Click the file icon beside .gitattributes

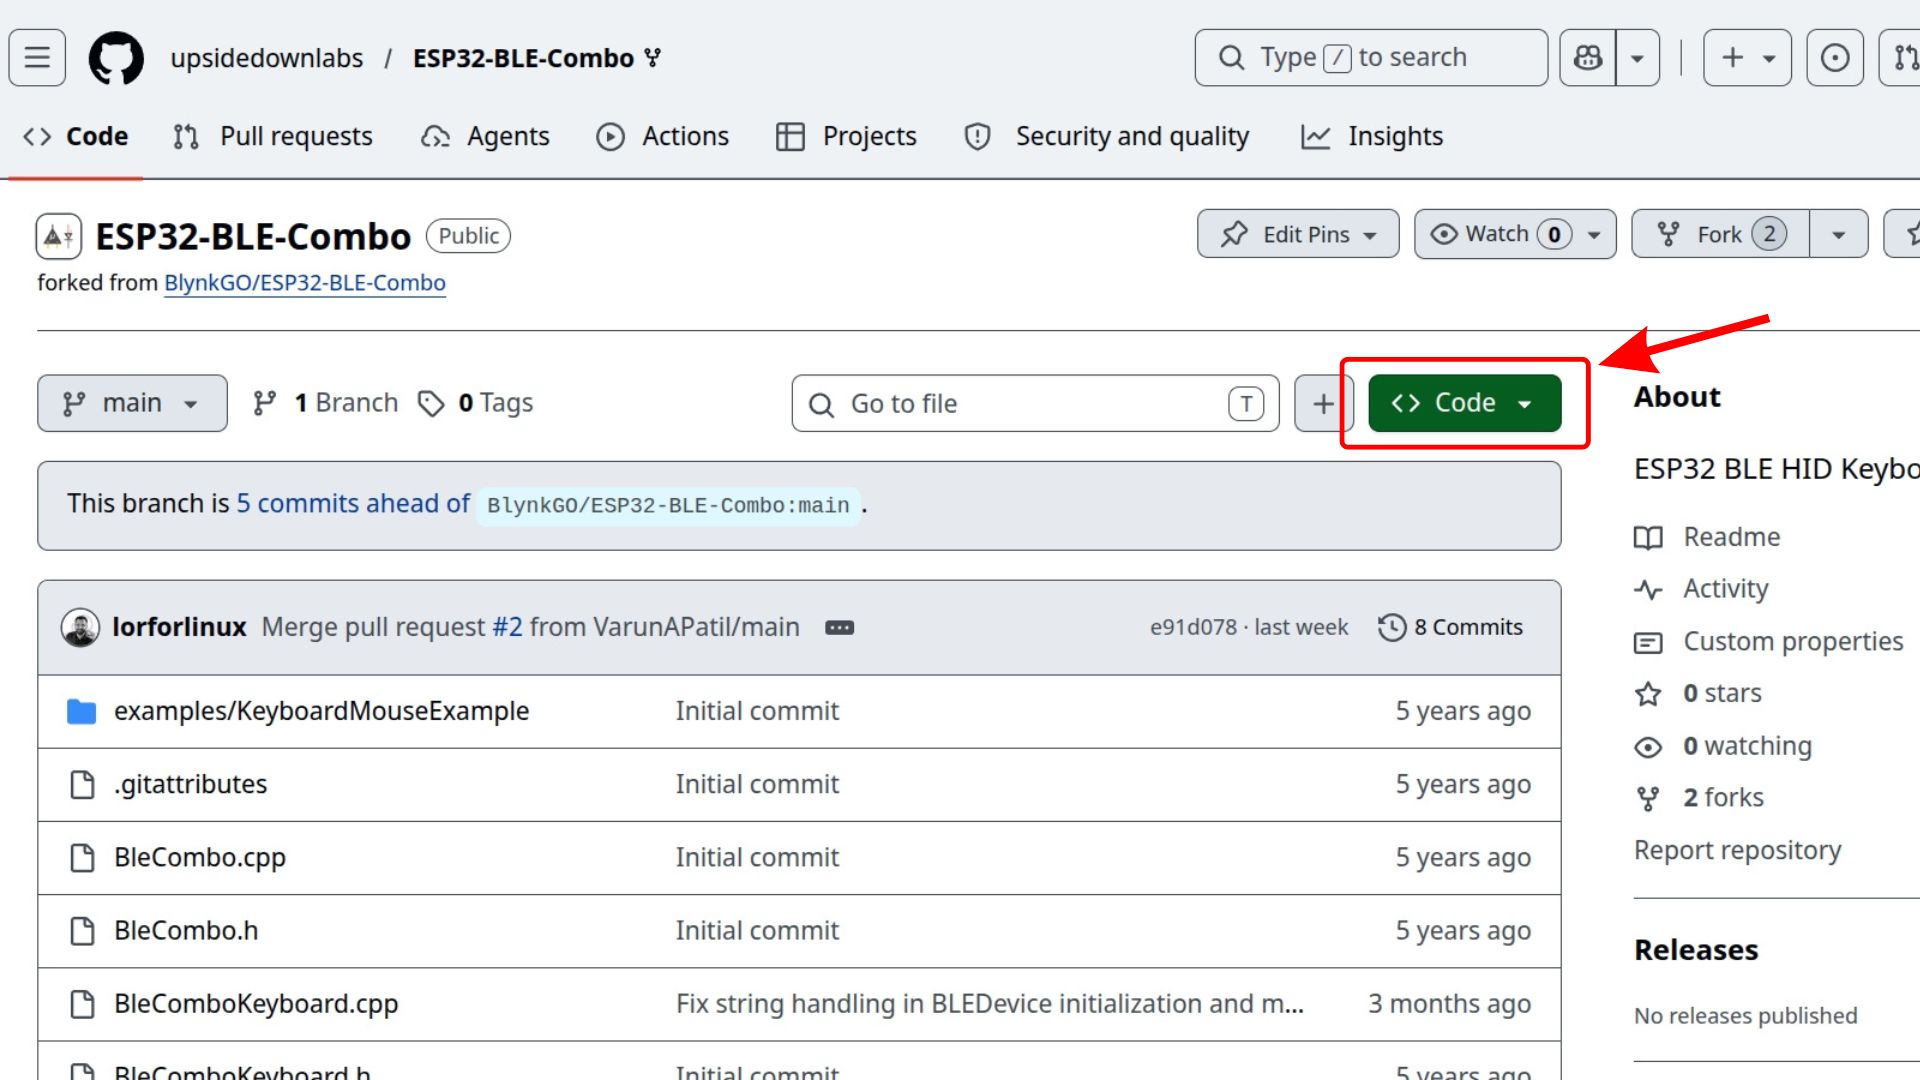tap(82, 785)
